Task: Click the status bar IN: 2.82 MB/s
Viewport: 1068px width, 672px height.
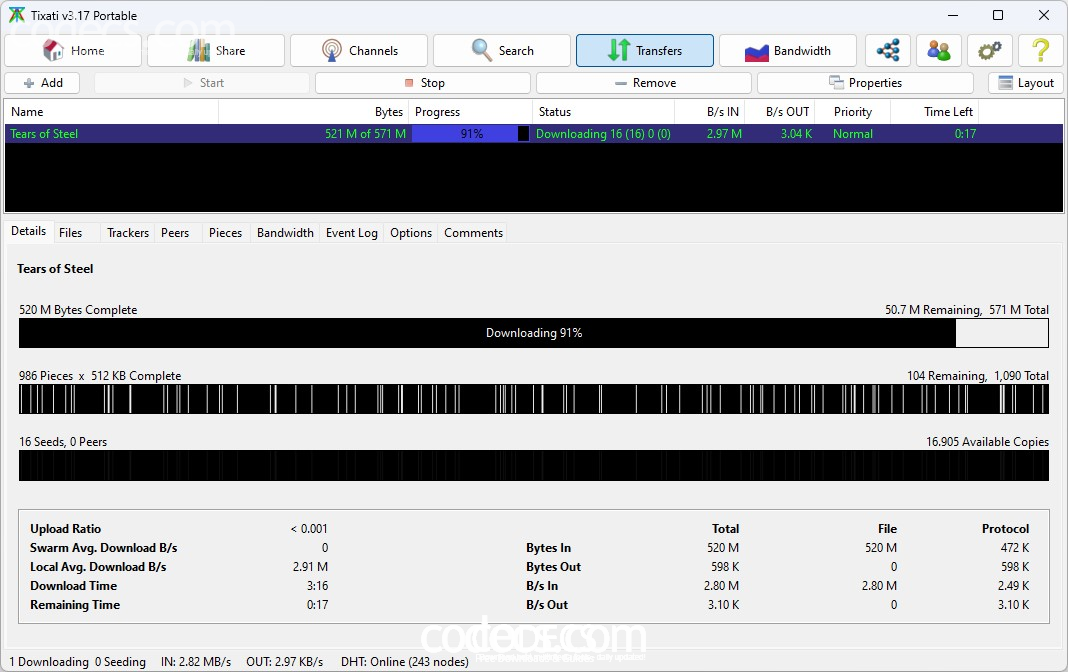Action: [196, 662]
